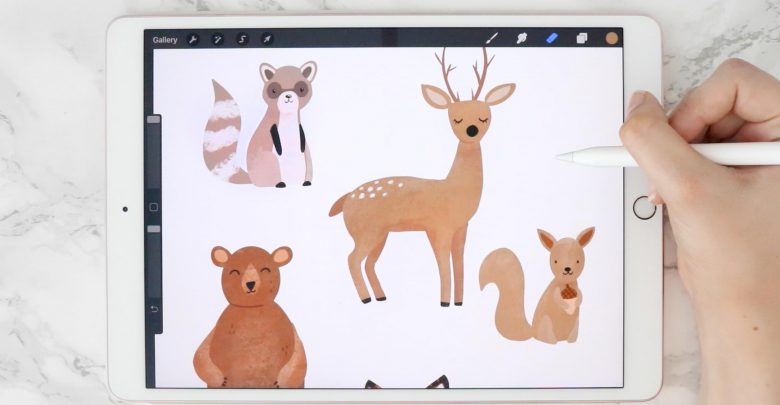This screenshot has width=780, height=405.
Task: Tap the Undo arrow in sidebar
Action: point(154,309)
